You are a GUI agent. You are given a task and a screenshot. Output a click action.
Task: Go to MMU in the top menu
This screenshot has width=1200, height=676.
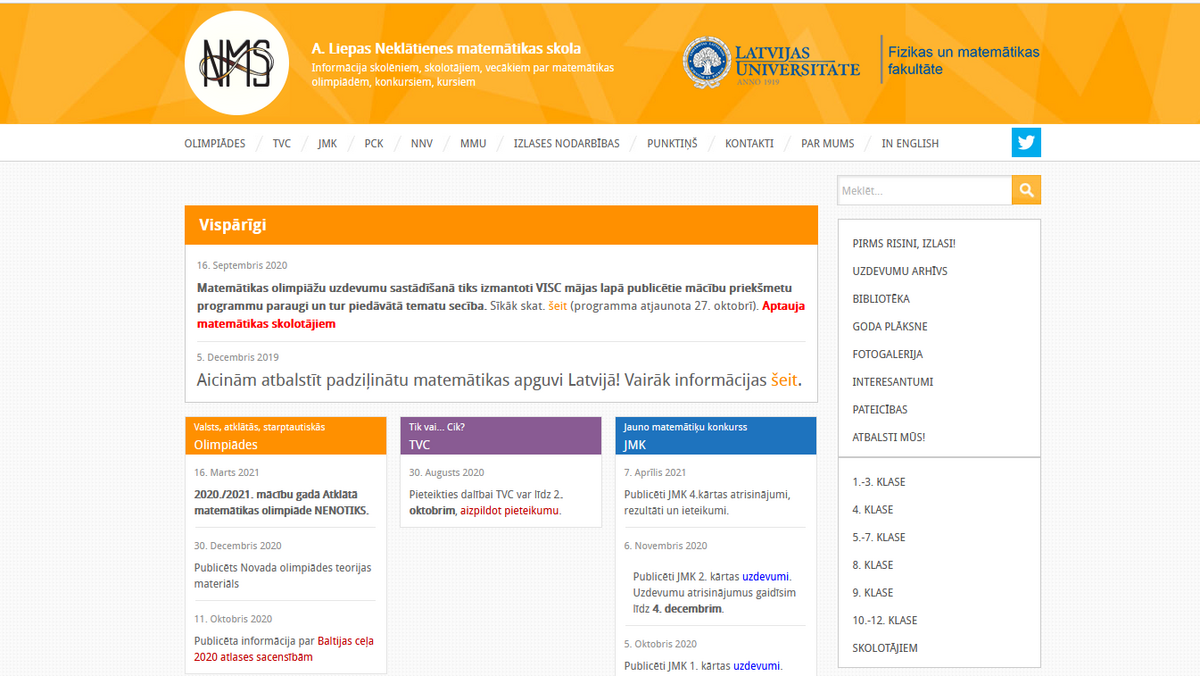coord(473,144)
